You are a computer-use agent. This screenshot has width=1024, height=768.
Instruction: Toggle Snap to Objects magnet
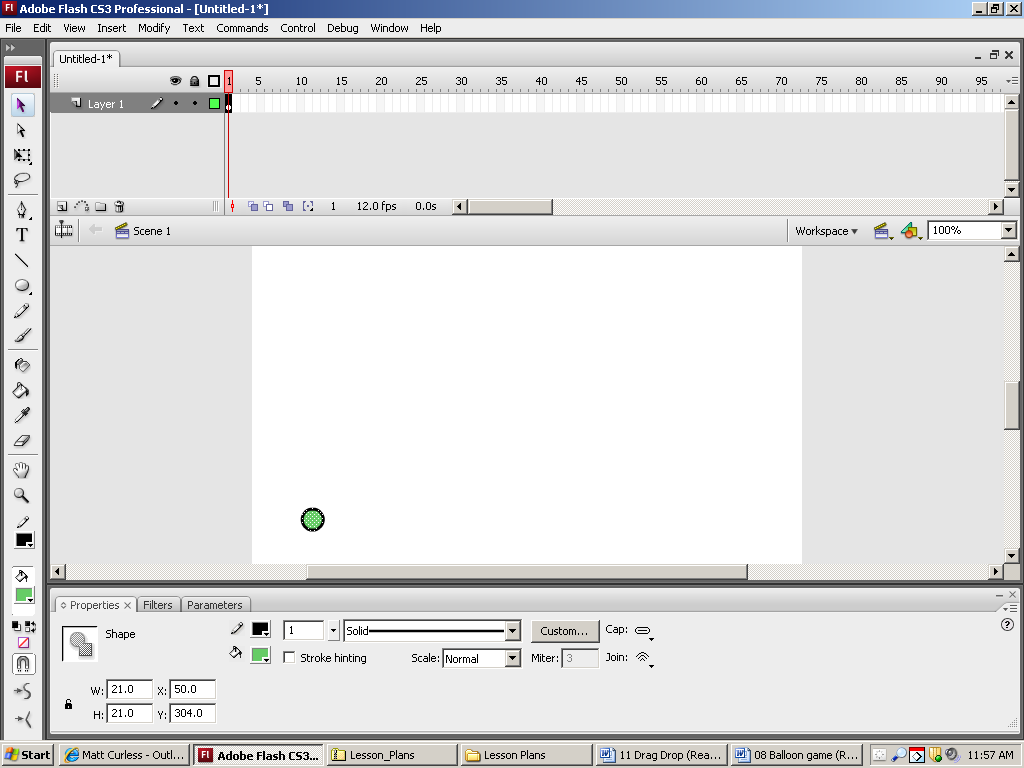[23, 664]
